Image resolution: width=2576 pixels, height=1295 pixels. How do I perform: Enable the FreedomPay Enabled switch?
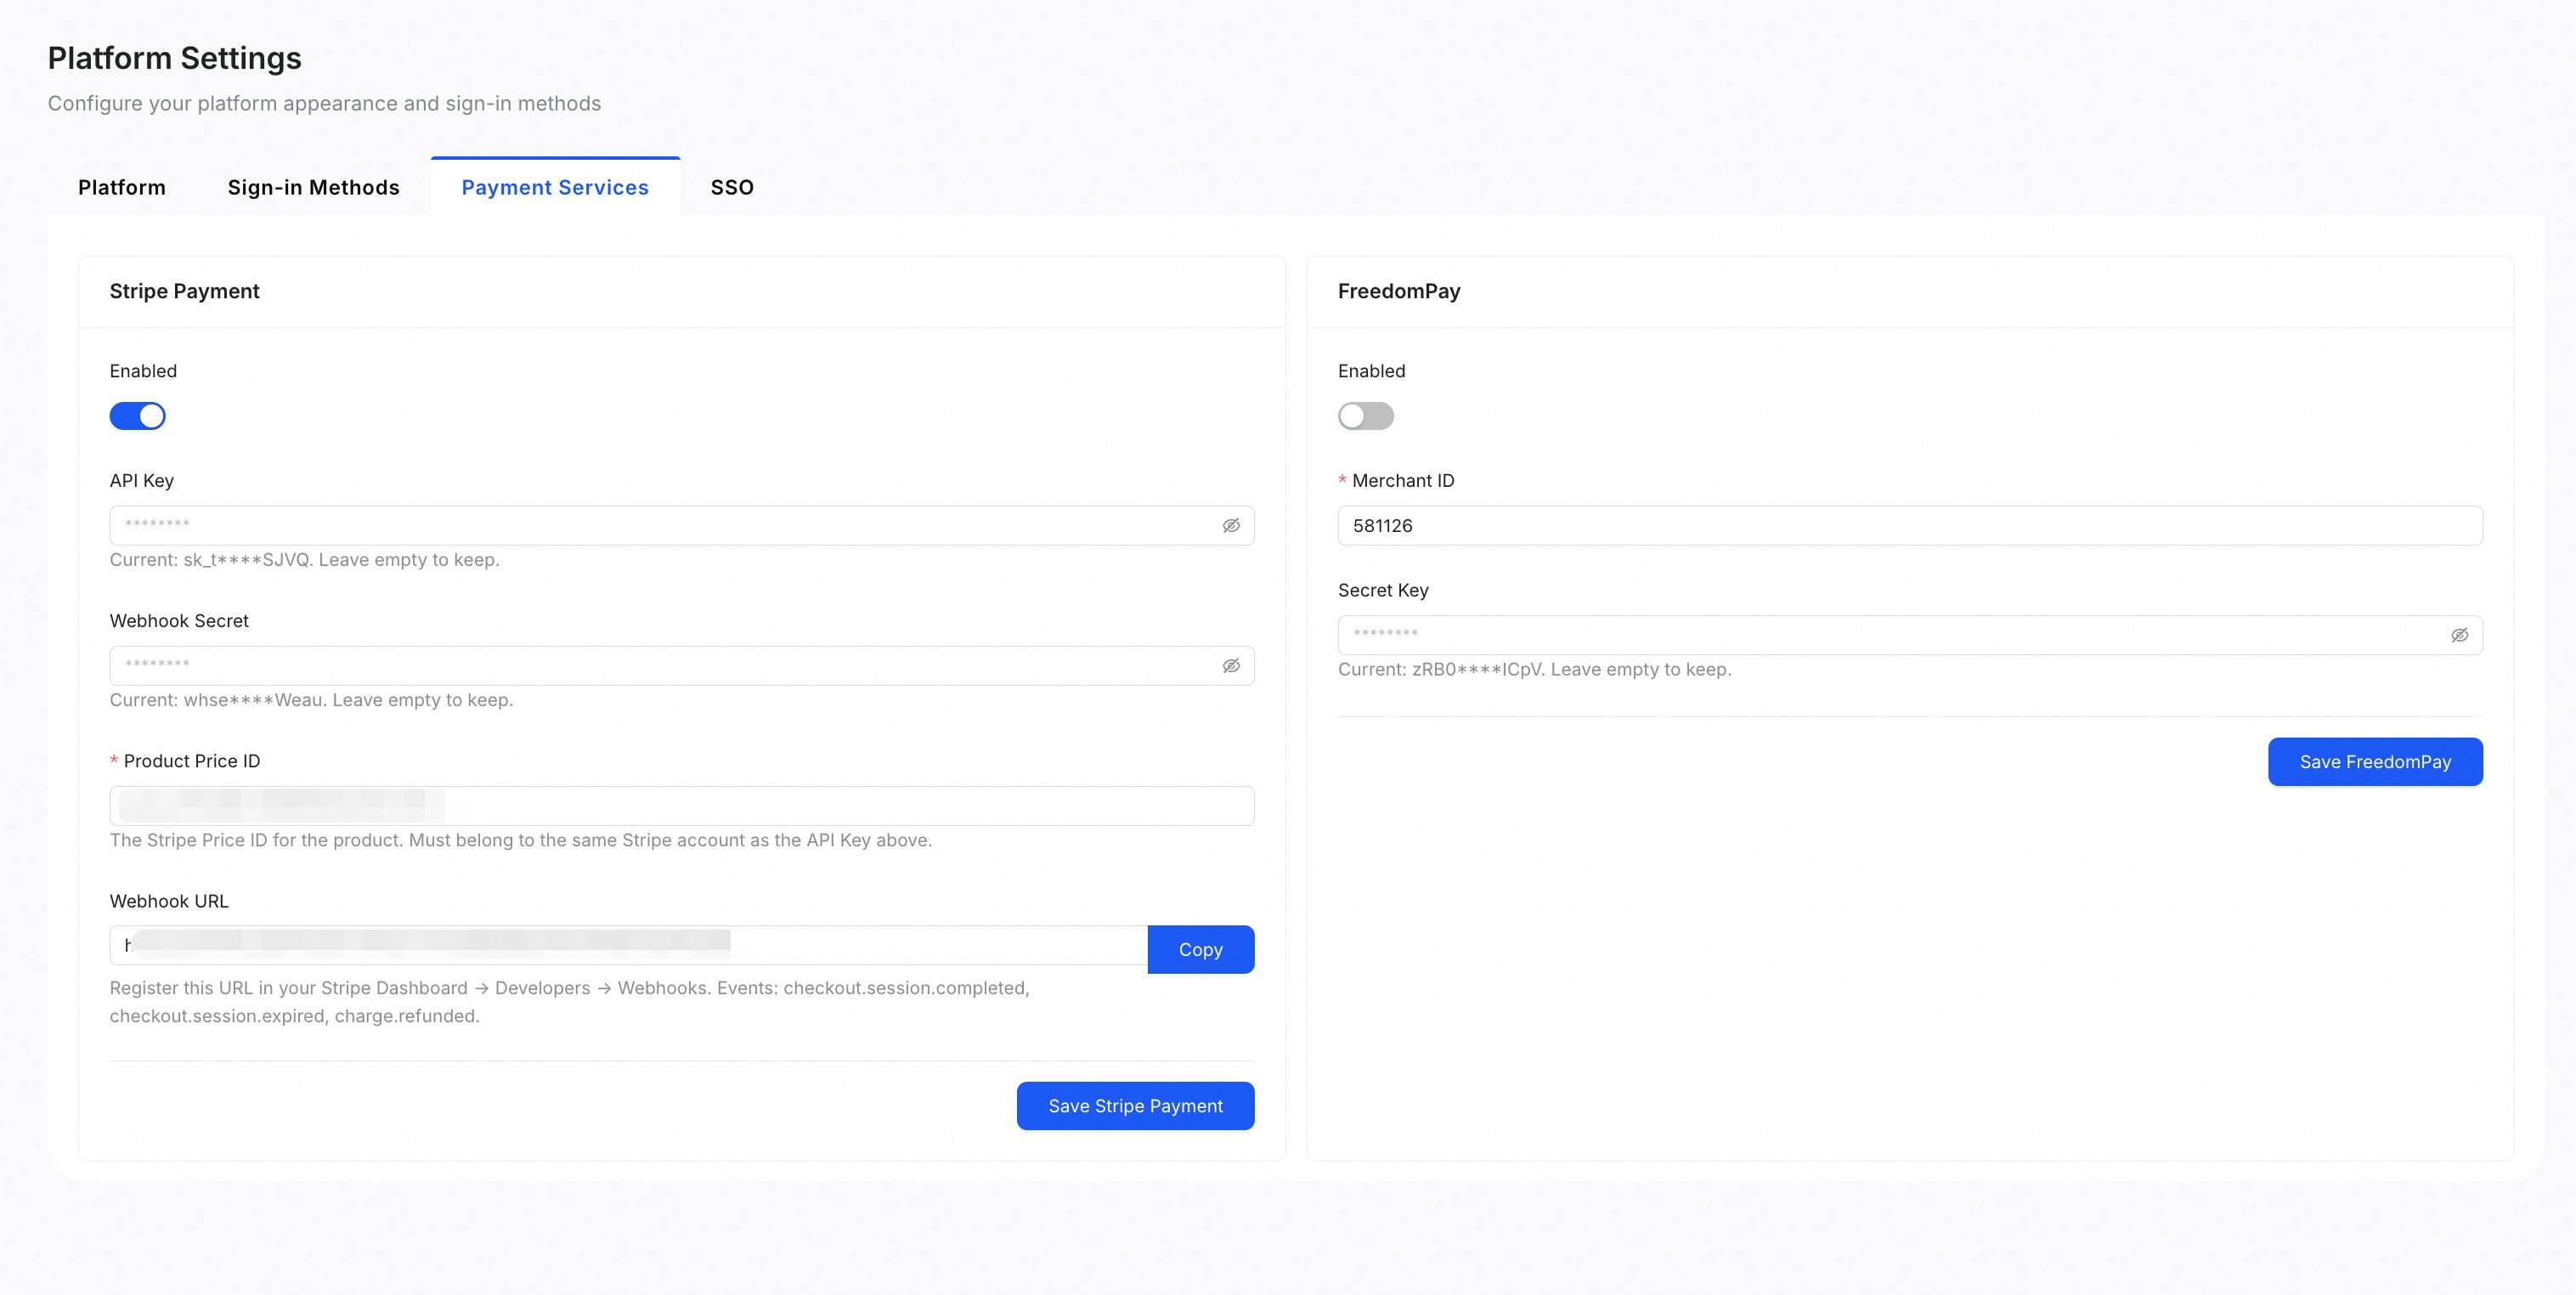pos(1365,416)
